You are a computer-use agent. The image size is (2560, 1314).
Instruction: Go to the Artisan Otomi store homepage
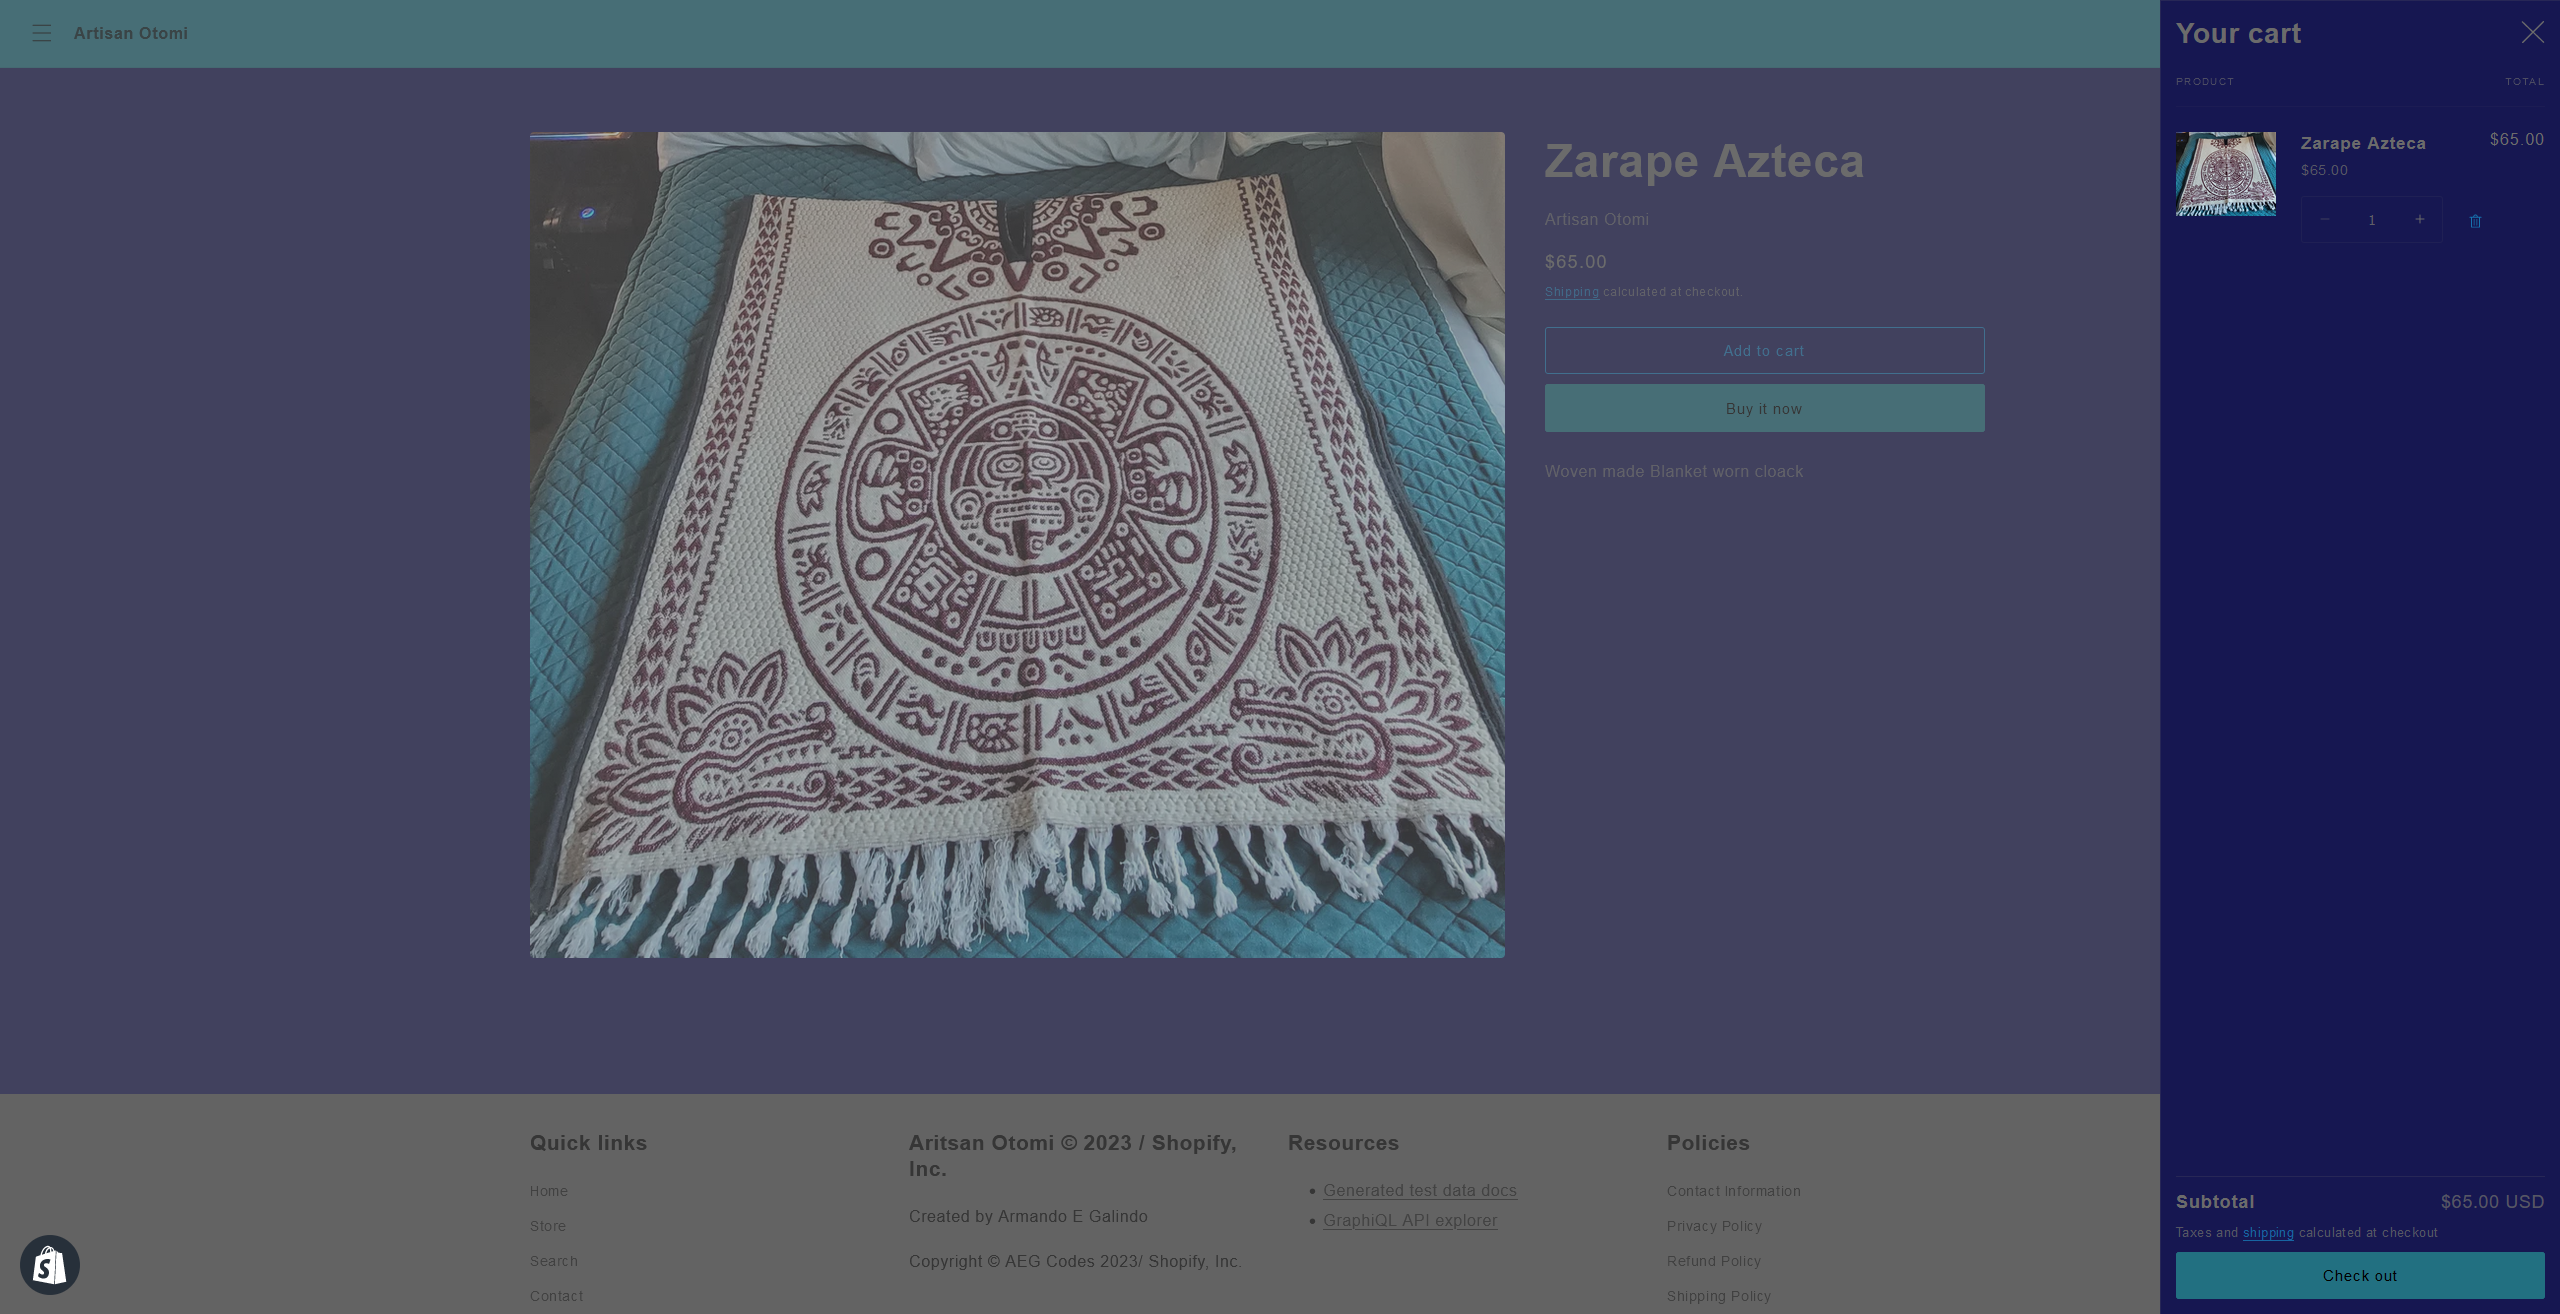(130, 33)
